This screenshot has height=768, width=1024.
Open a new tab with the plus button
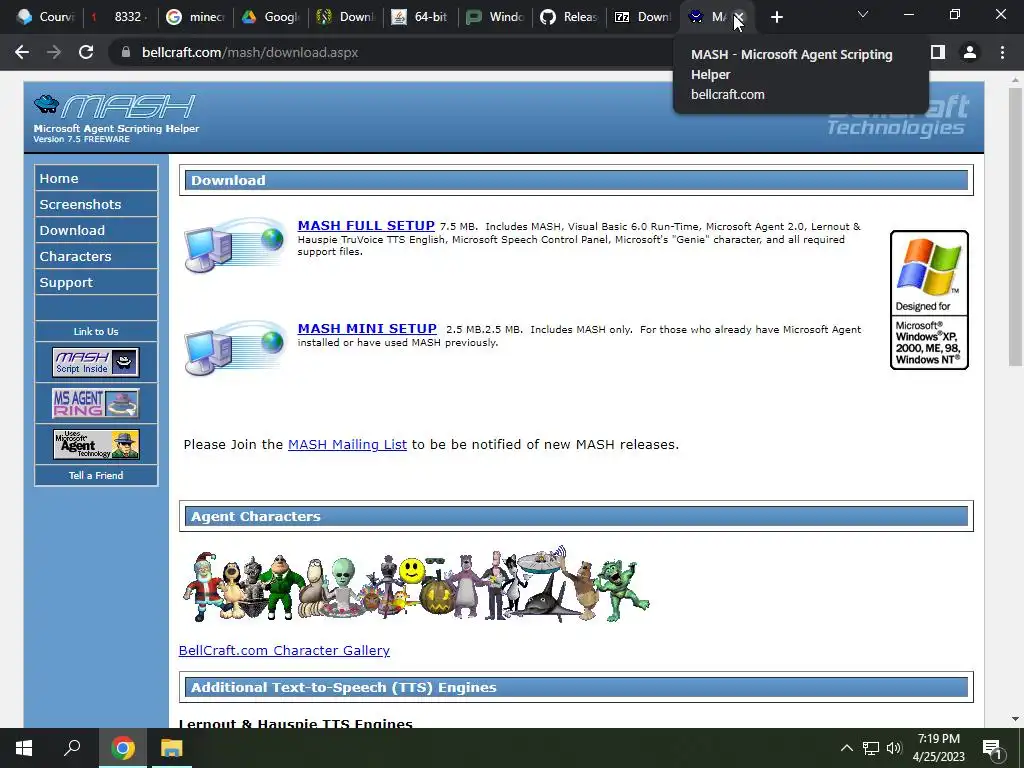[x=776, y=17]
